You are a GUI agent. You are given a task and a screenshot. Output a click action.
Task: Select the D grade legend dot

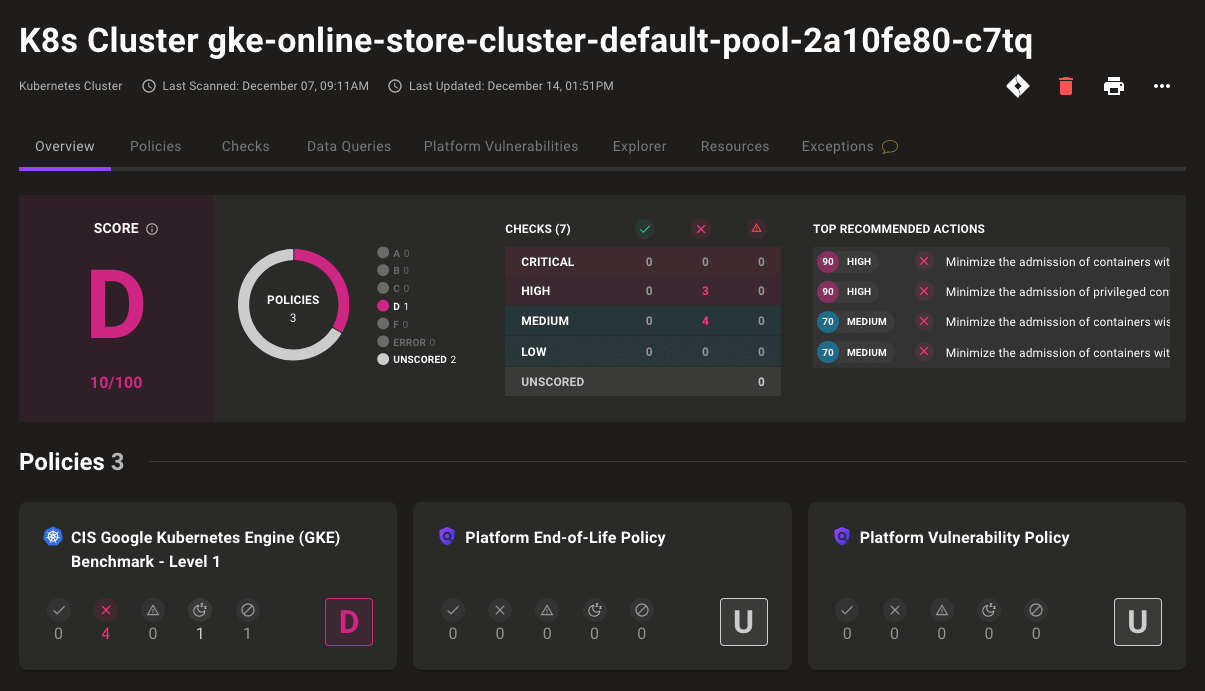(383, 306)
